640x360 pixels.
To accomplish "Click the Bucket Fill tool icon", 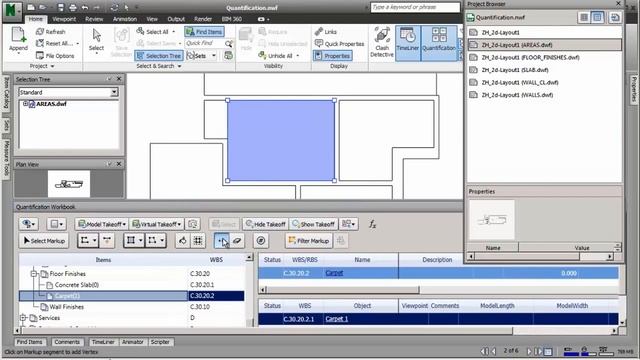I will [x=182, y=241].
